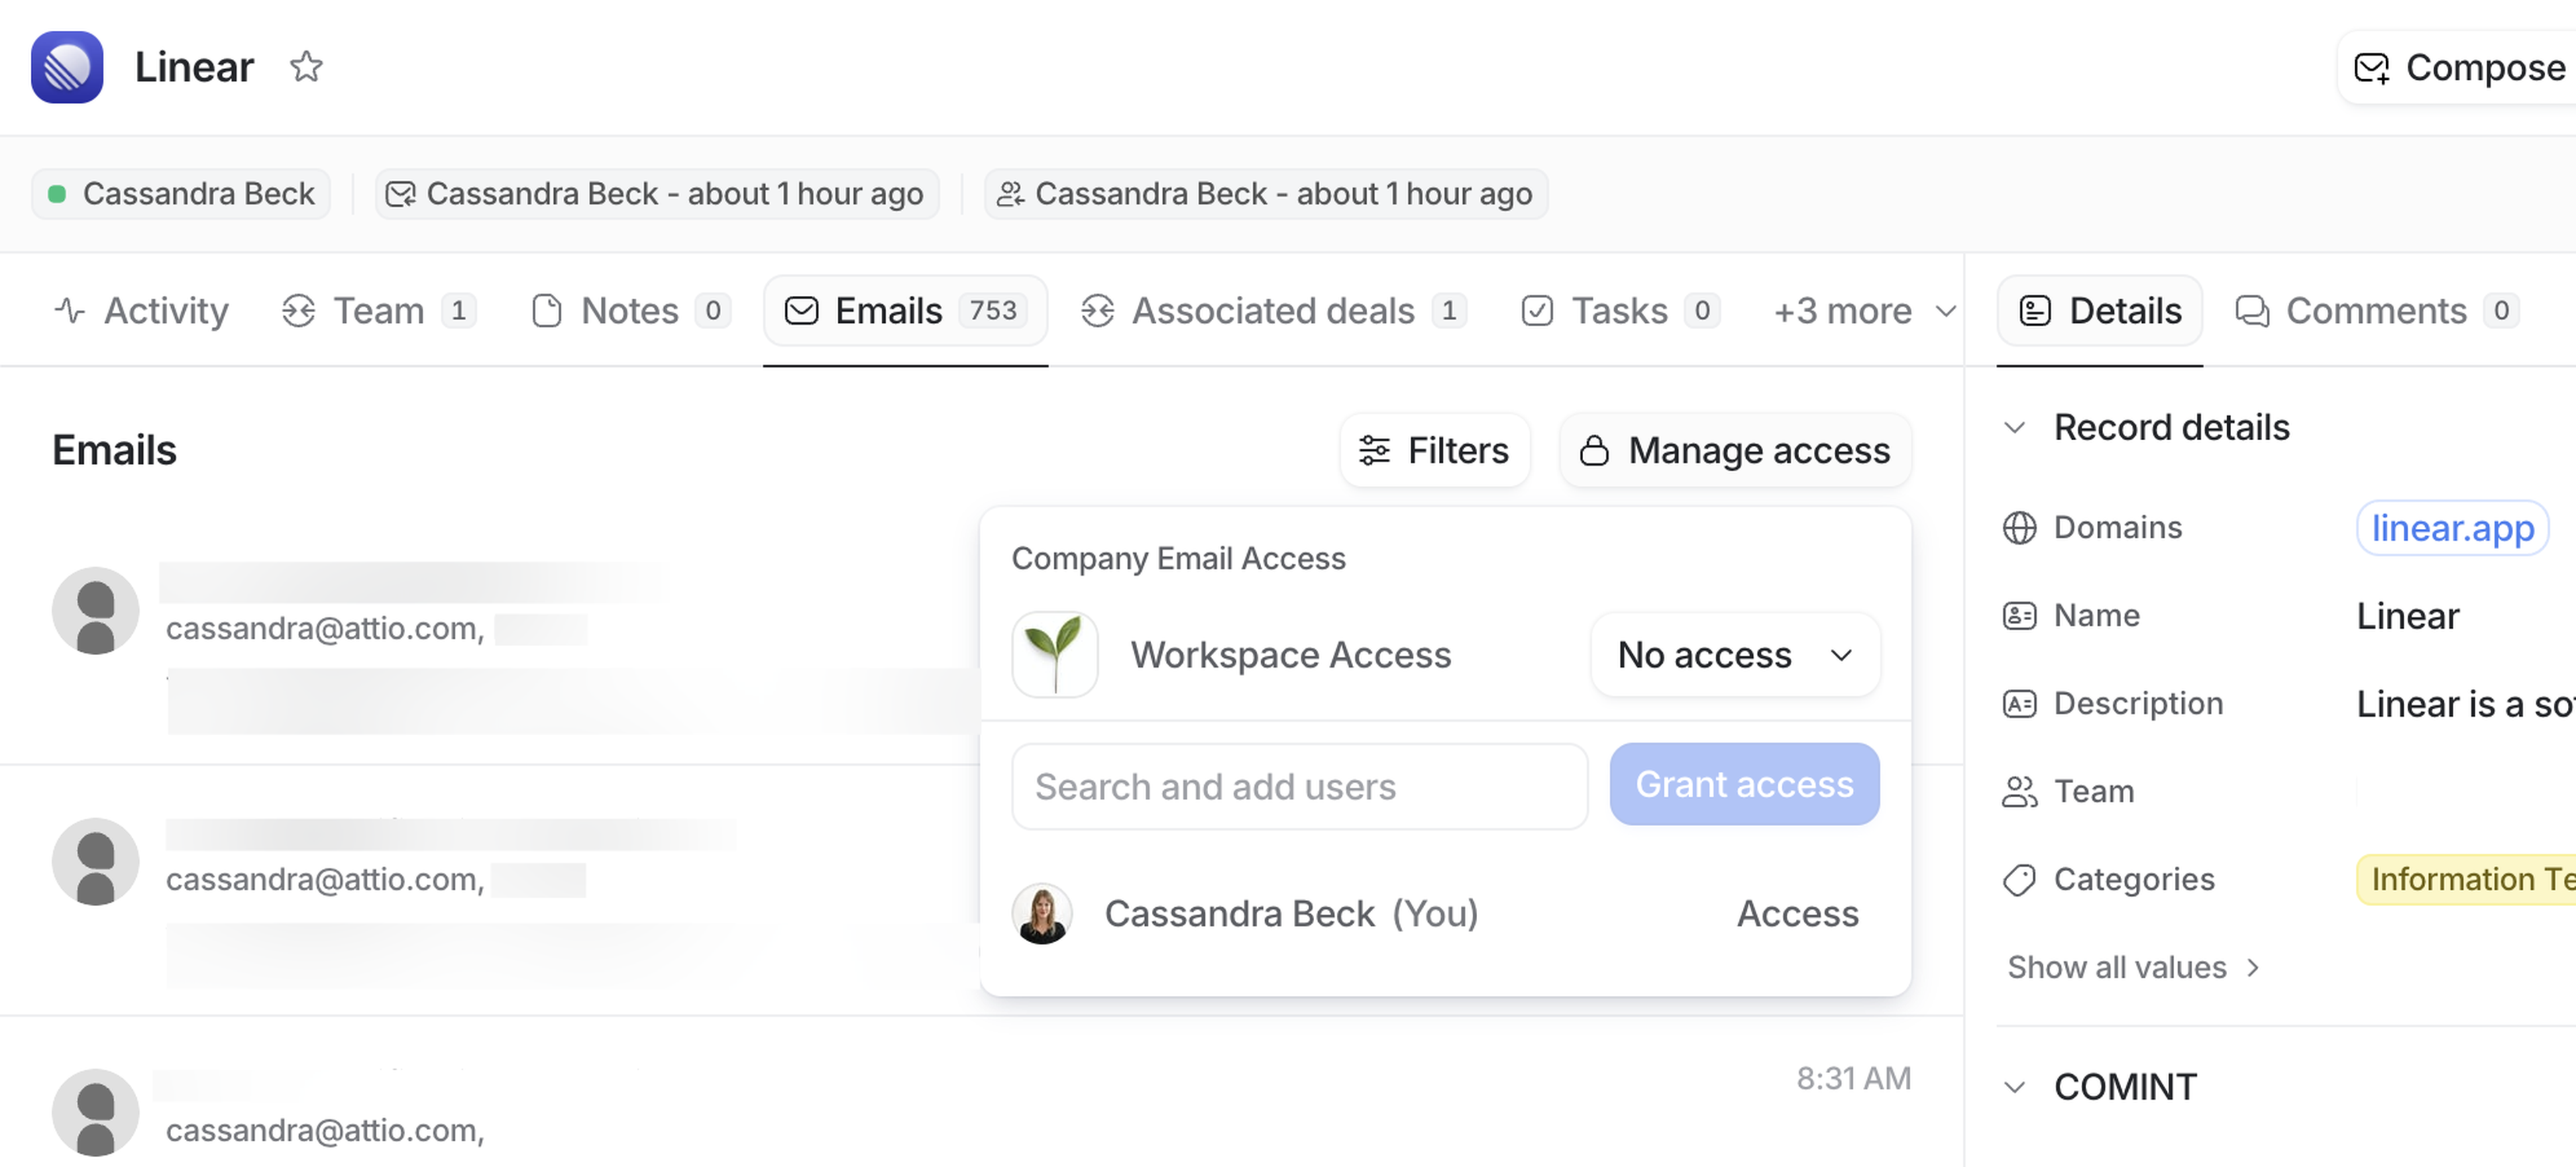The width and height of the screenshot is (2576, 1167).
Task: Click the Manage access button
Action: (x=1735, y=451)
